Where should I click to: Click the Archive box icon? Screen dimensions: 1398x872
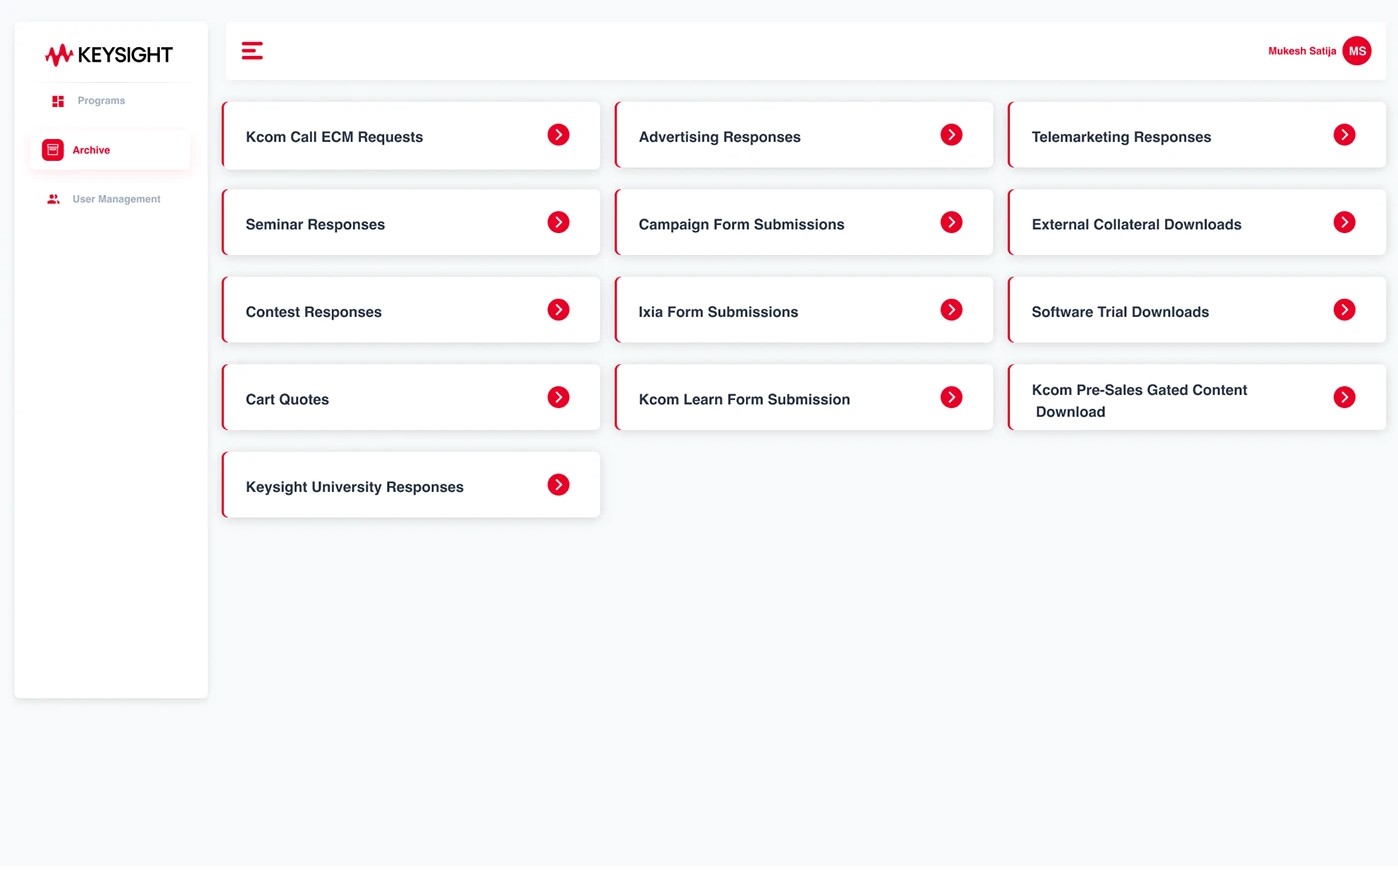click(x=53, y=150)
